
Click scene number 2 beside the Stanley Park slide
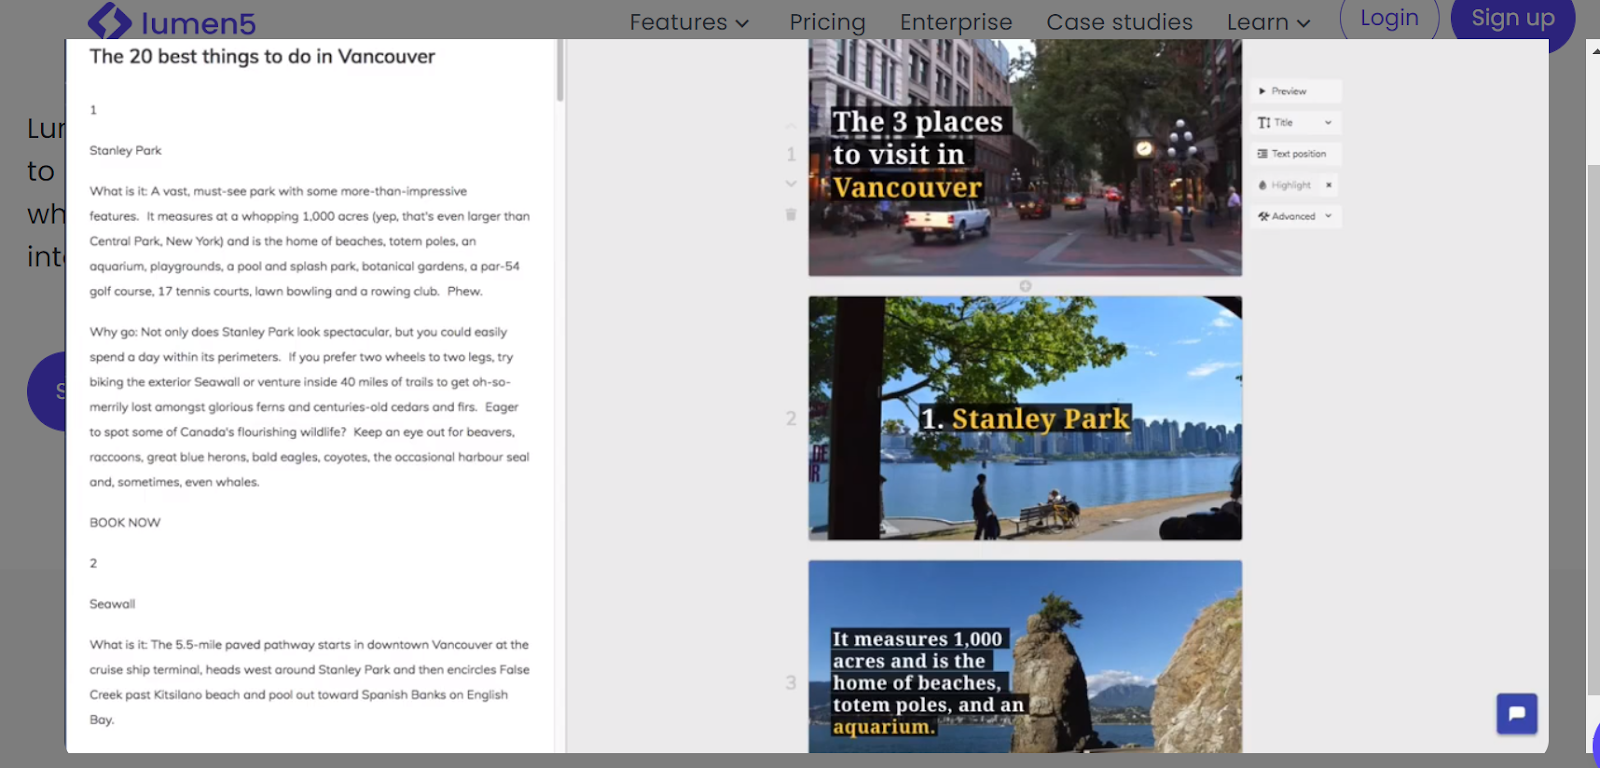791,418
